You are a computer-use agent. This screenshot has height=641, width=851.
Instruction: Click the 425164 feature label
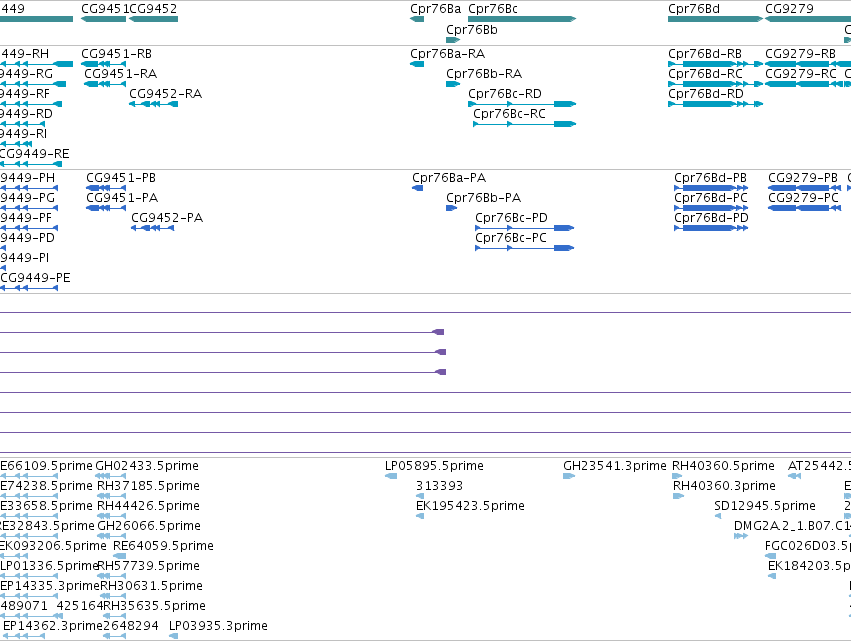[80, 606]
